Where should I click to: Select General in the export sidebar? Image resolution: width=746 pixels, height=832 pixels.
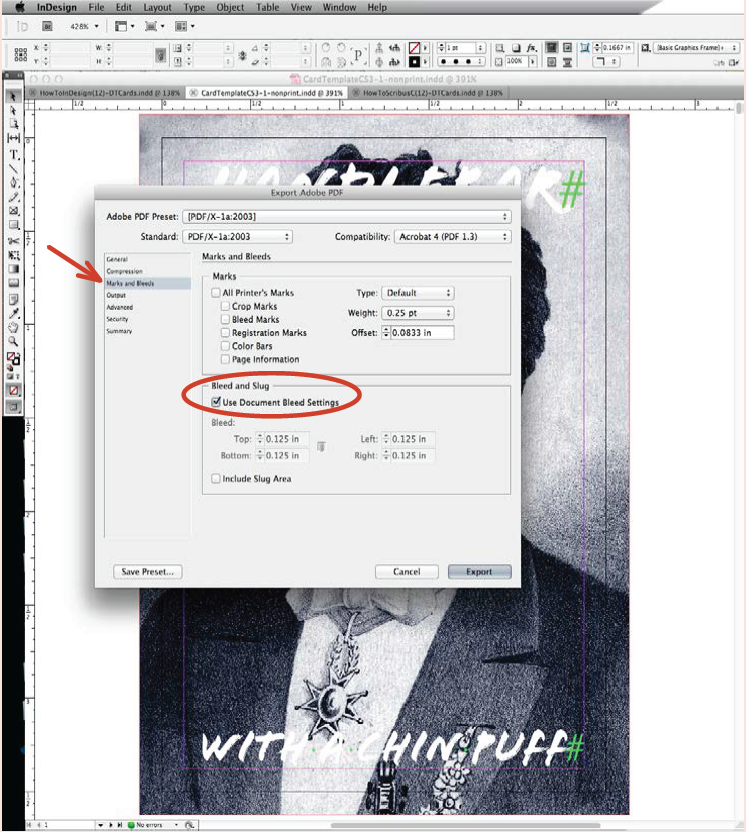pos(148,259)
